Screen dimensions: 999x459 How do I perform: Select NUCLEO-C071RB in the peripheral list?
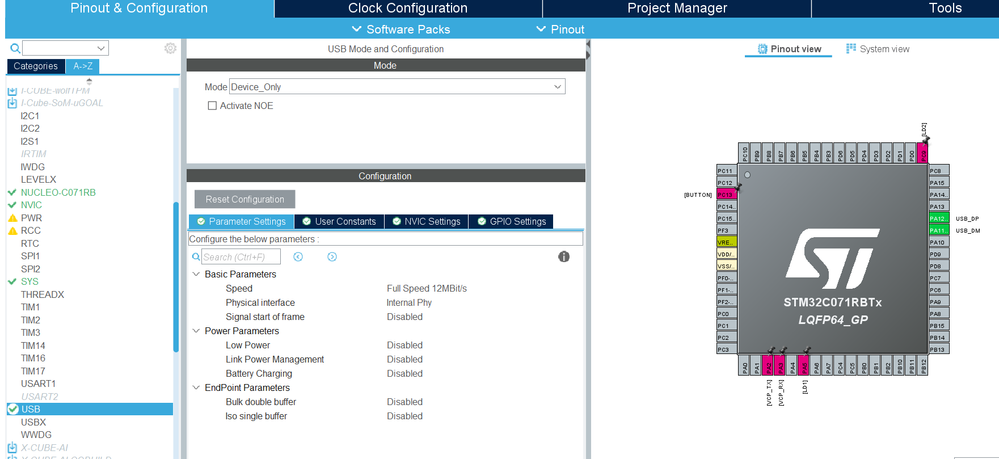[58, 193]
